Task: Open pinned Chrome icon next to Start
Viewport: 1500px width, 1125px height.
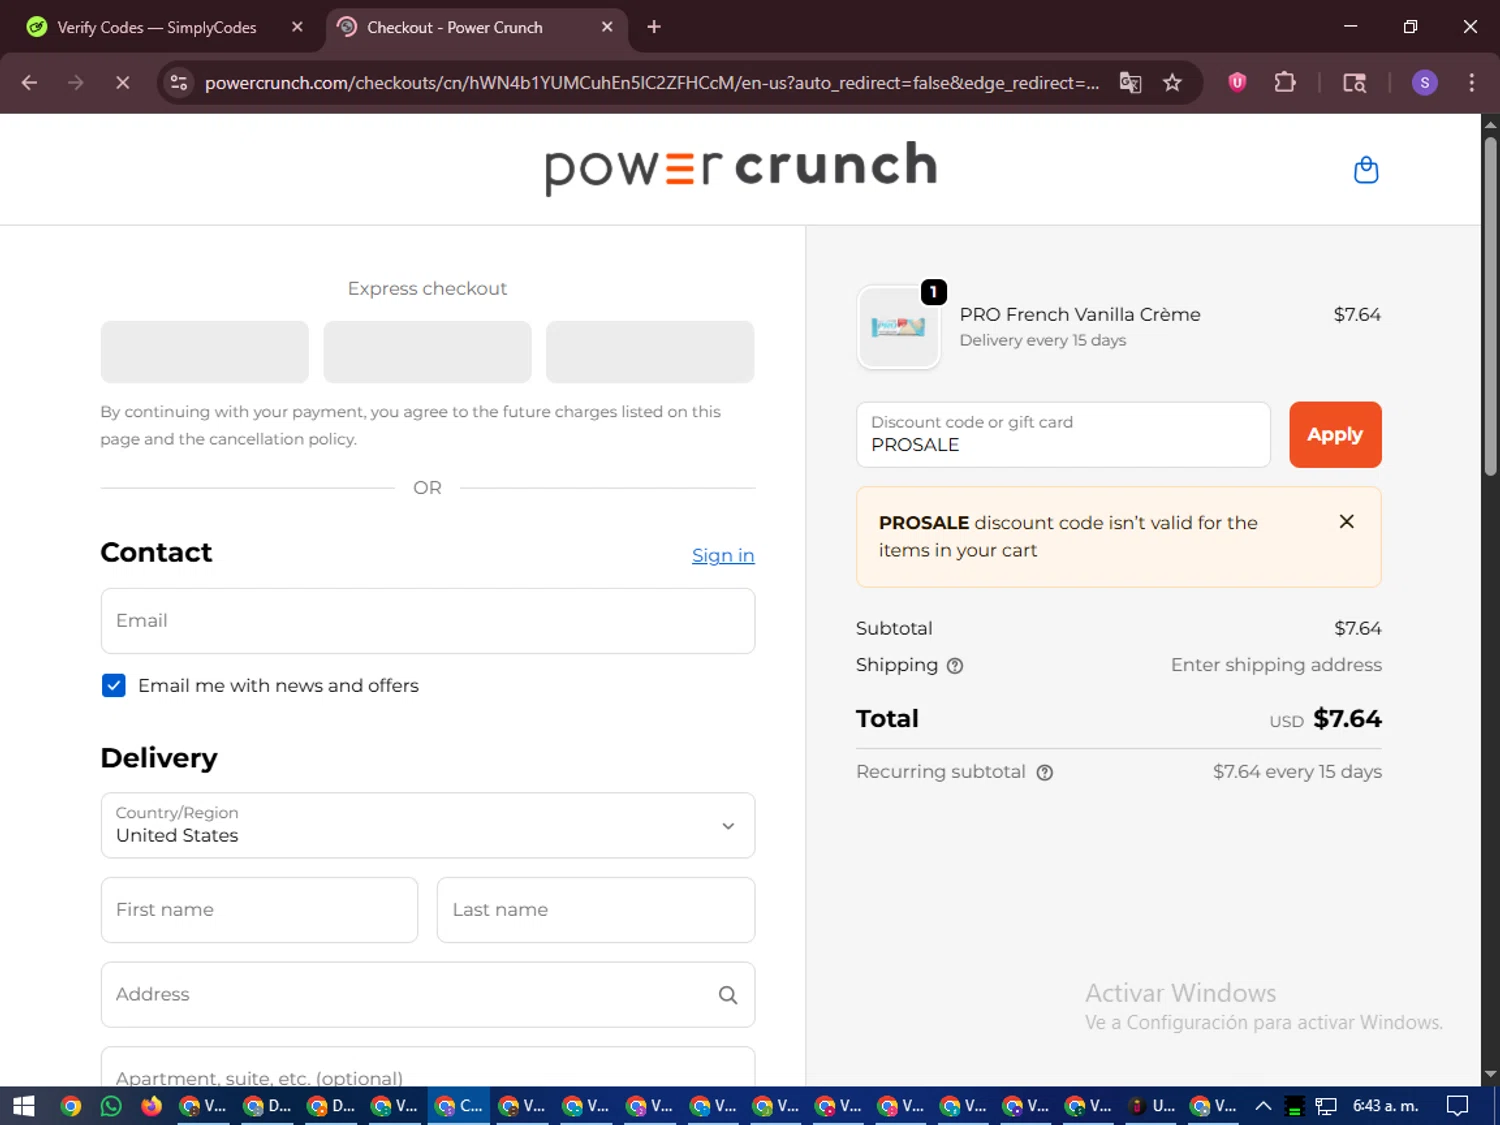Action: (x=70, y=1106)
